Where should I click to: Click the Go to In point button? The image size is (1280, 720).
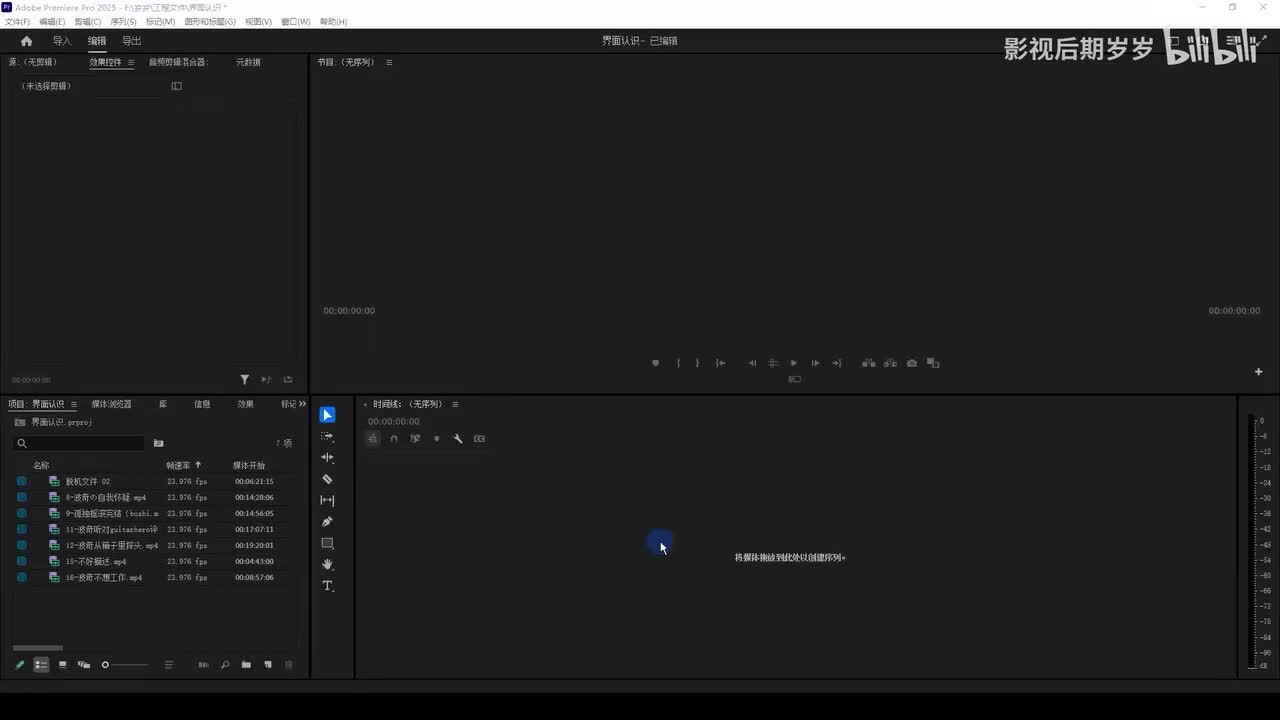[720, 363]
